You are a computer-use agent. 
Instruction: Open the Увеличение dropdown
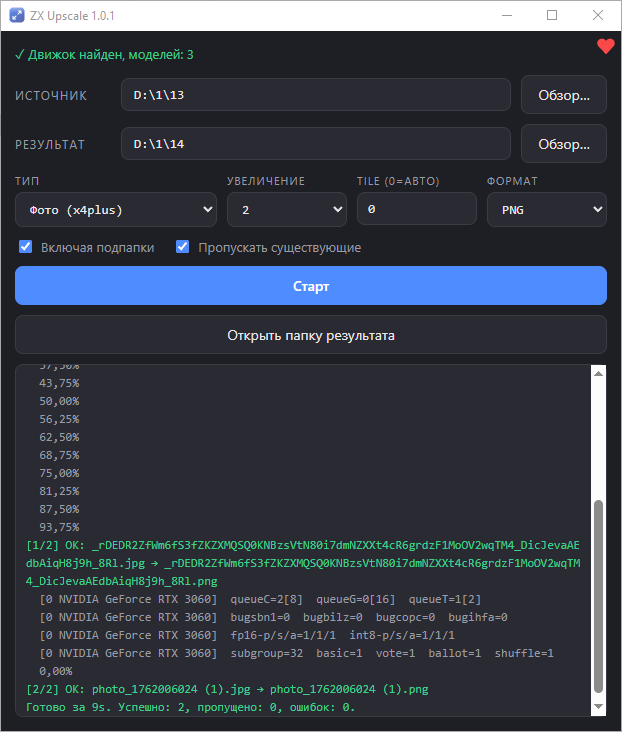coord(287,210)
